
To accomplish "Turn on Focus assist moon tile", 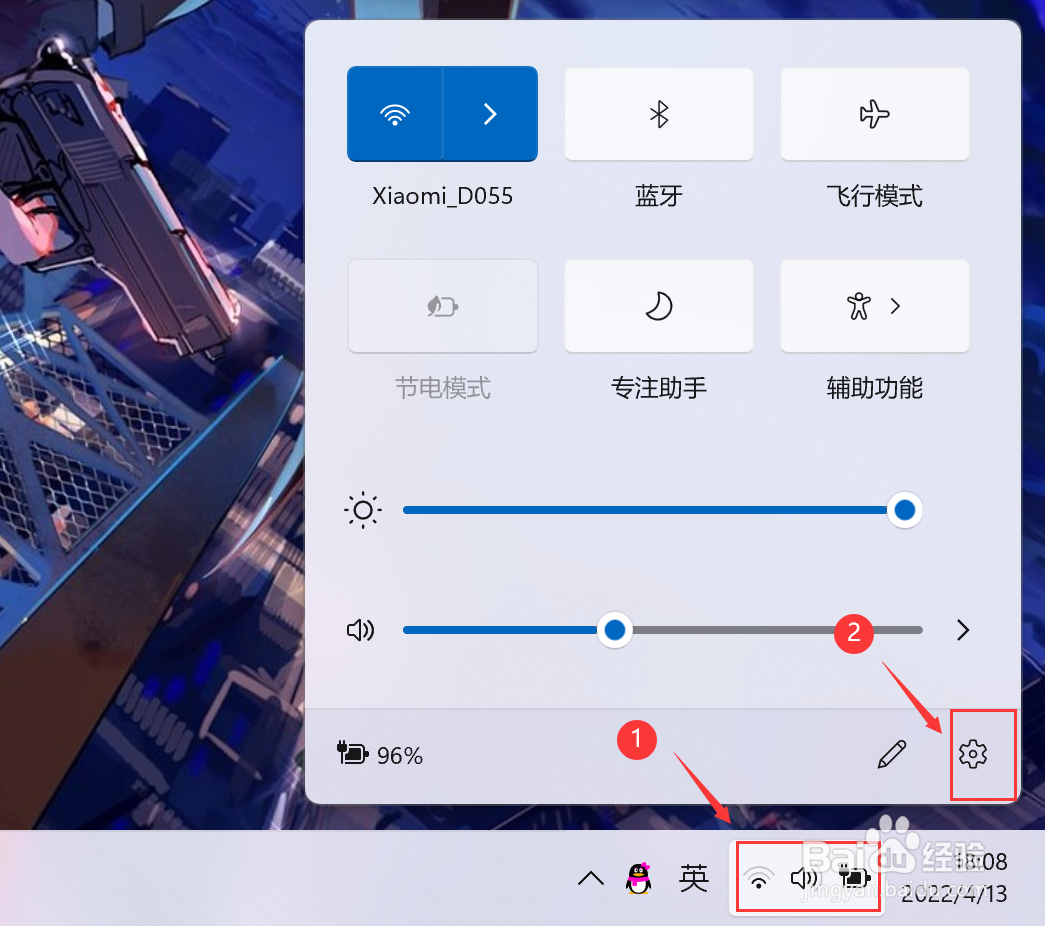I will pos(658,306).
